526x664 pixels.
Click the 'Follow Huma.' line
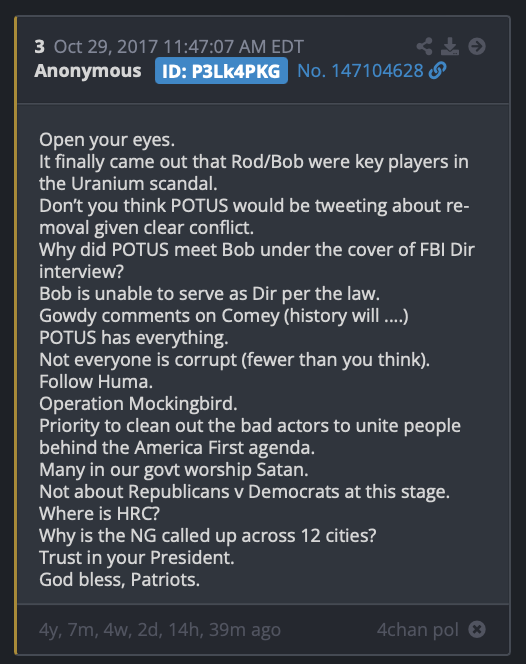point(96,382)
